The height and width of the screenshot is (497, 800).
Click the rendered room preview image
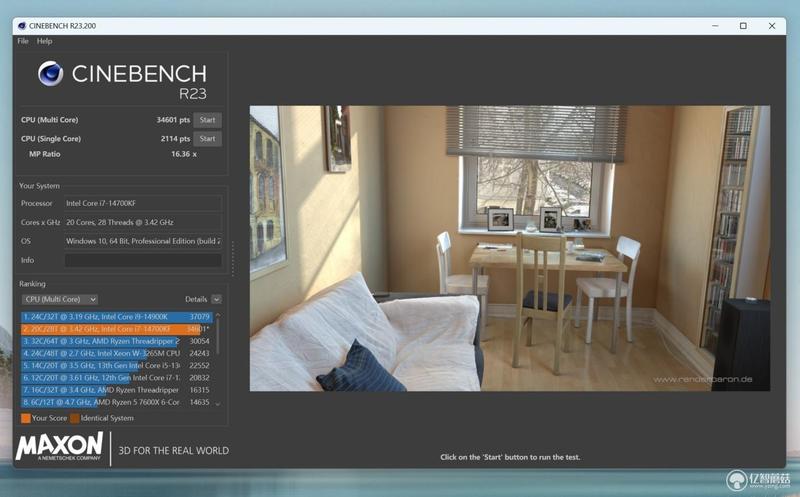(x=510, y=248)
